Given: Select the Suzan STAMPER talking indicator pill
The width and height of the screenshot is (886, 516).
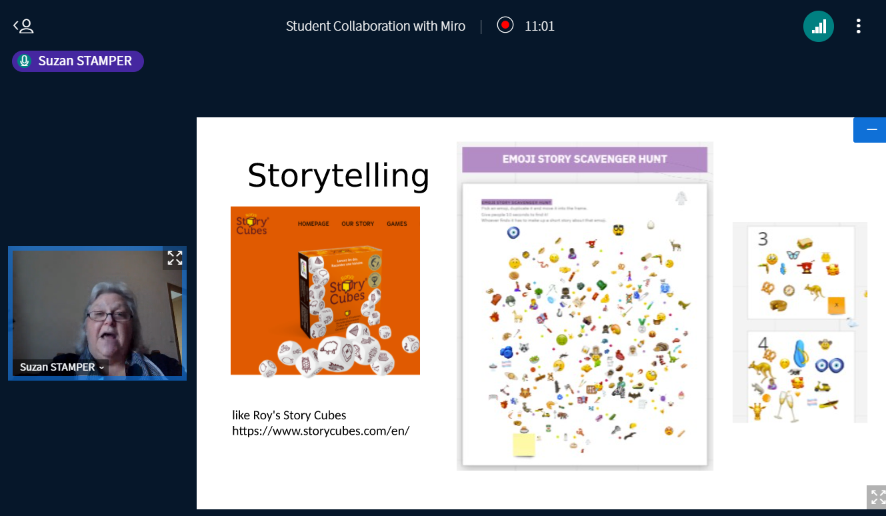Looking at the screenshot, I should [x=78, y=61].
